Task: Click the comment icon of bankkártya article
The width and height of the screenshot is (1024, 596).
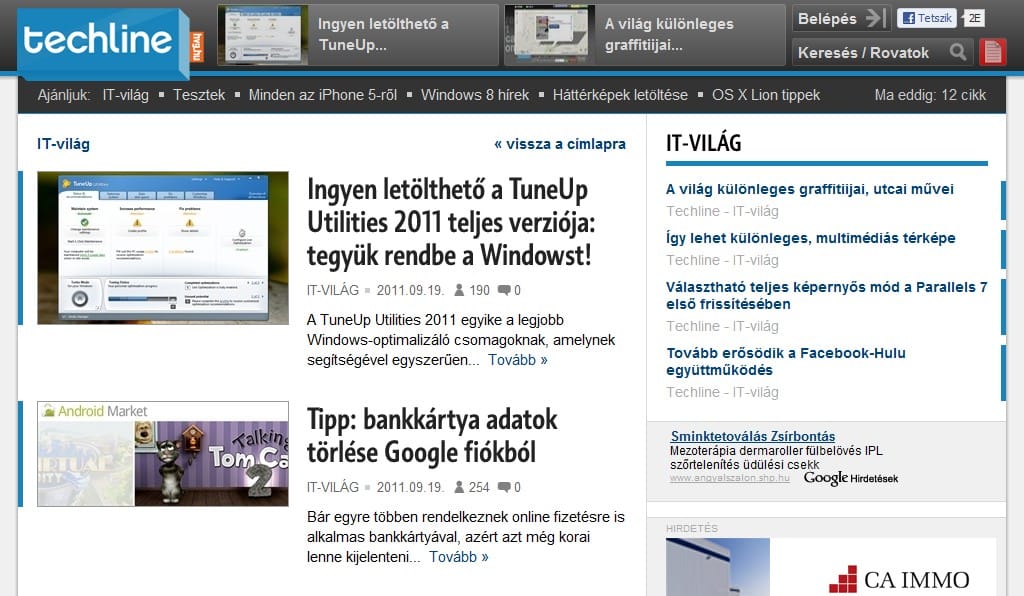Action: (504, 487)
